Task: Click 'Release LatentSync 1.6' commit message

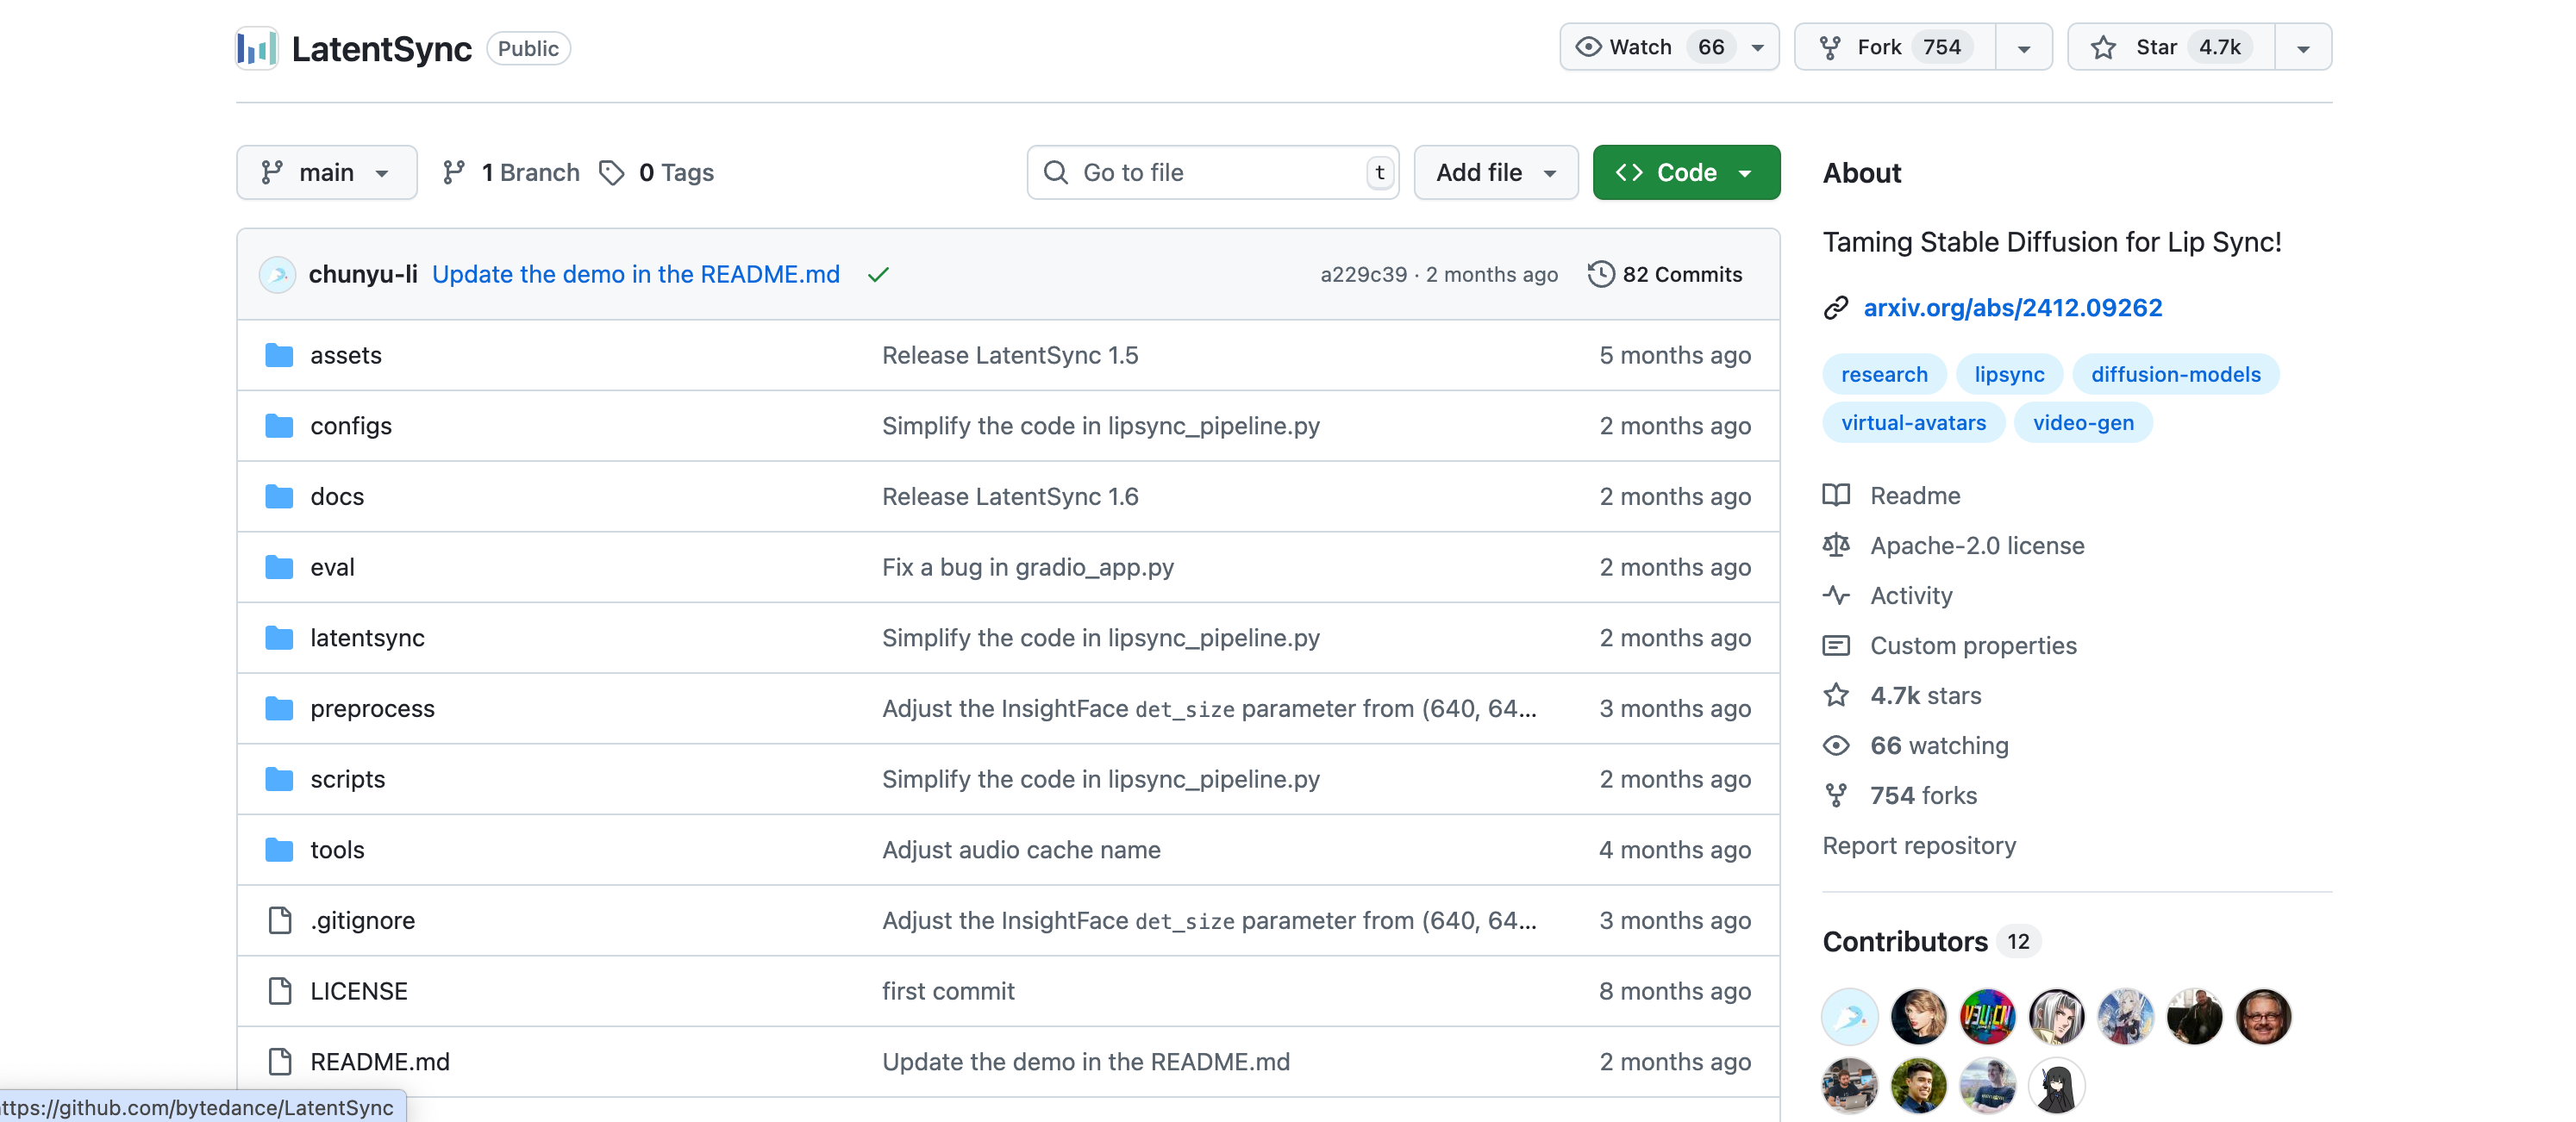Action: (1010, 496)
